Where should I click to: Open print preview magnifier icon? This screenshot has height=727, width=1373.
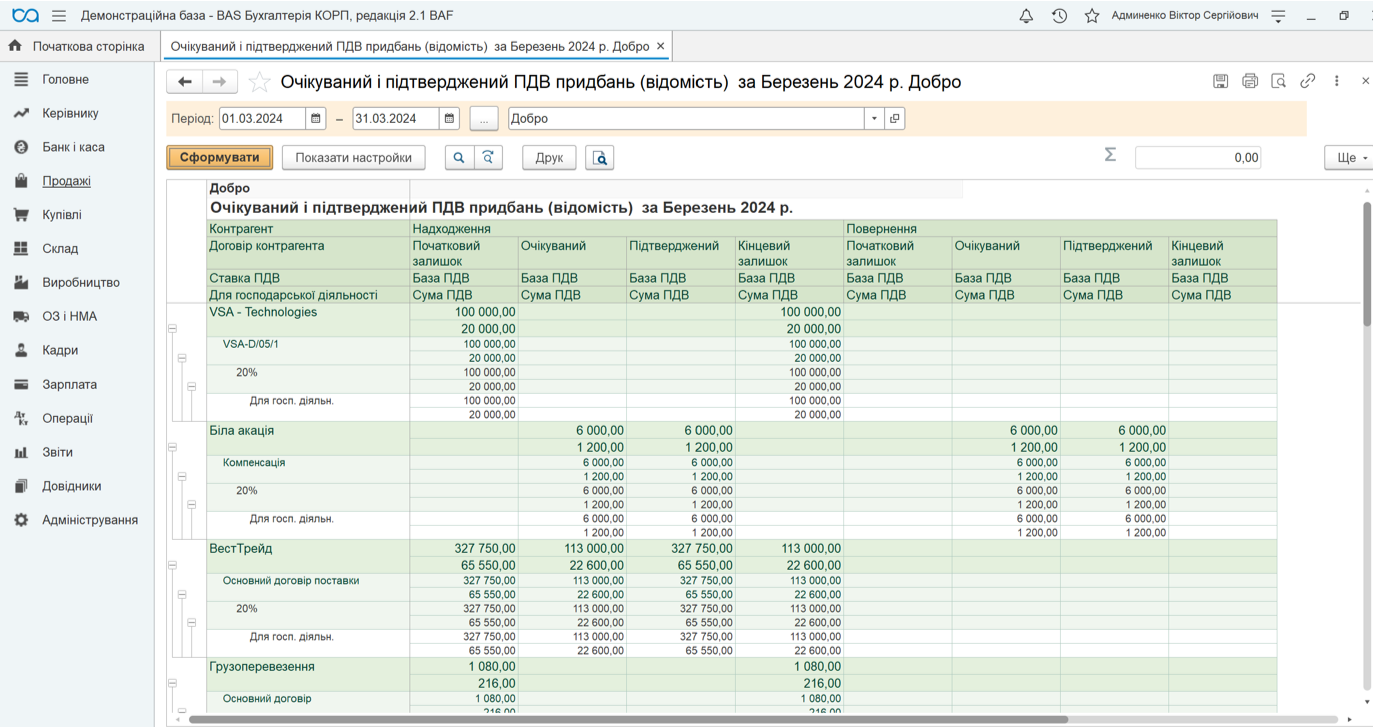(1278, 82)
